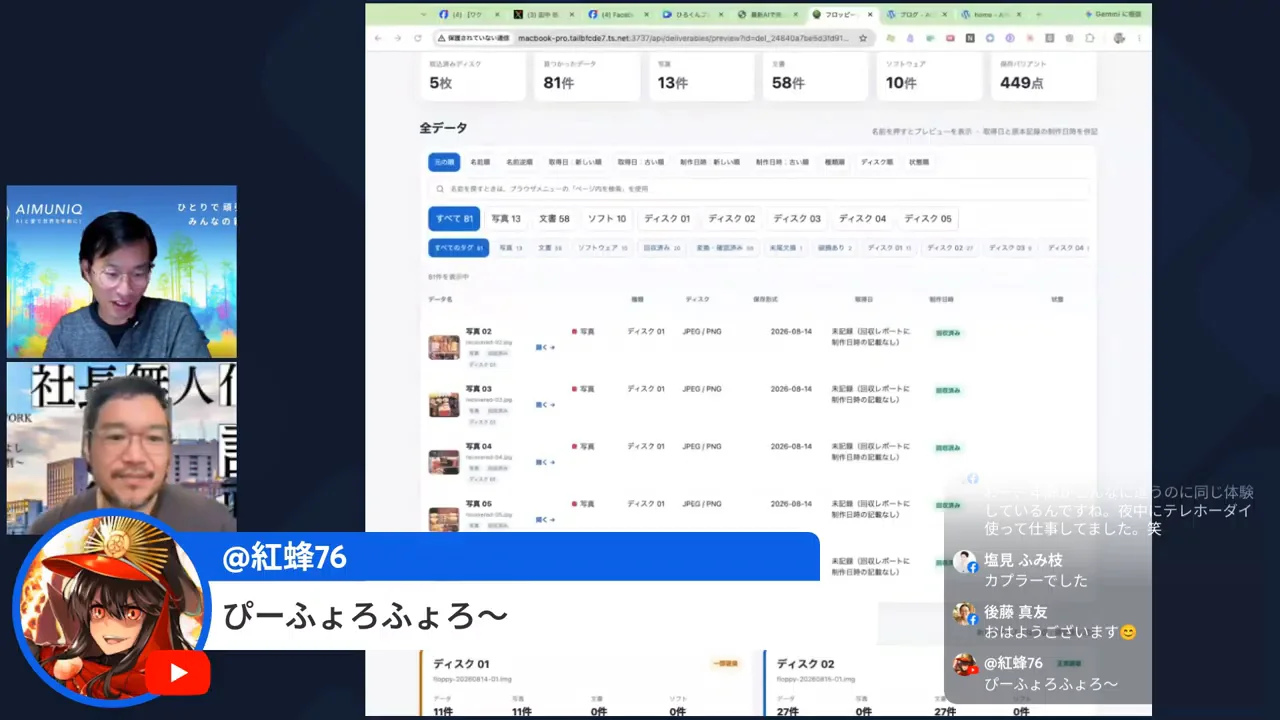This screenshot has width=1280, height=720.
Task: Sort by 種類順
Action: [835, 162]
